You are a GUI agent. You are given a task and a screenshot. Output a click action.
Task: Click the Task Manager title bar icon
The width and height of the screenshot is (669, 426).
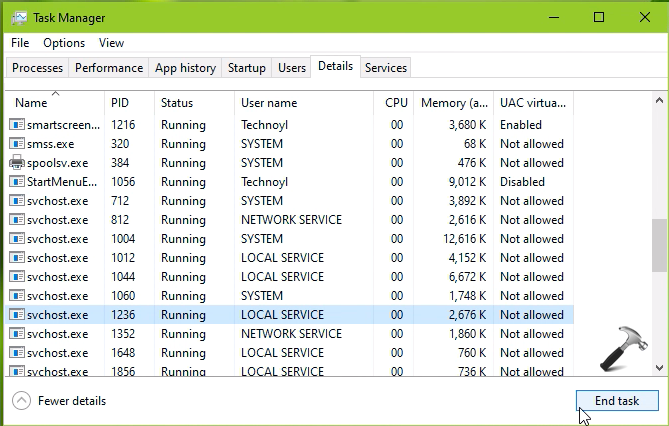[18, 17]
